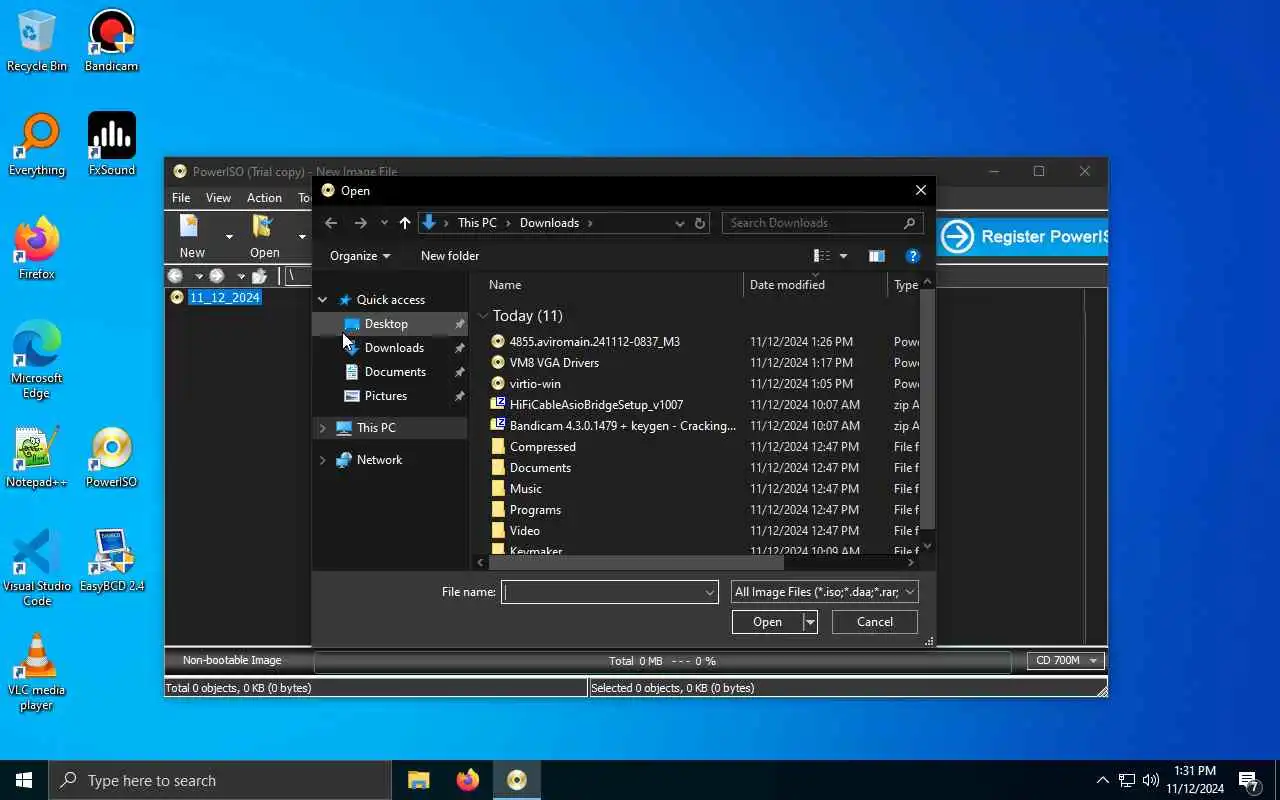The image size is (1280, 800).
Task: Toggle the preview pane icon
Action: [x=877, y=256]
